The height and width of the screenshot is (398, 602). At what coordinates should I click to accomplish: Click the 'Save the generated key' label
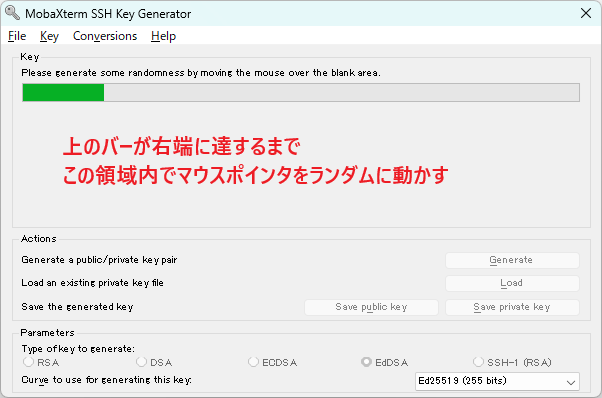[77, 307]
